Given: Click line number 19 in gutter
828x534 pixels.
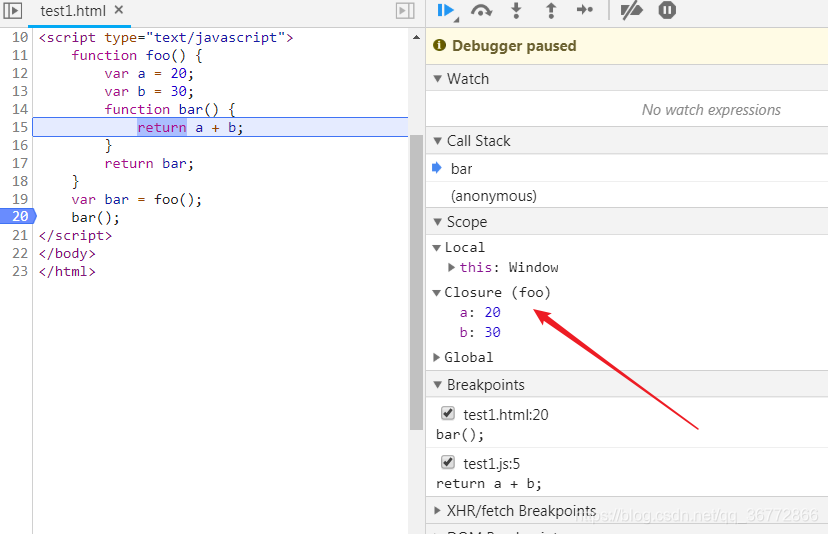Looking at the screenshot, I should click(20, 199).
